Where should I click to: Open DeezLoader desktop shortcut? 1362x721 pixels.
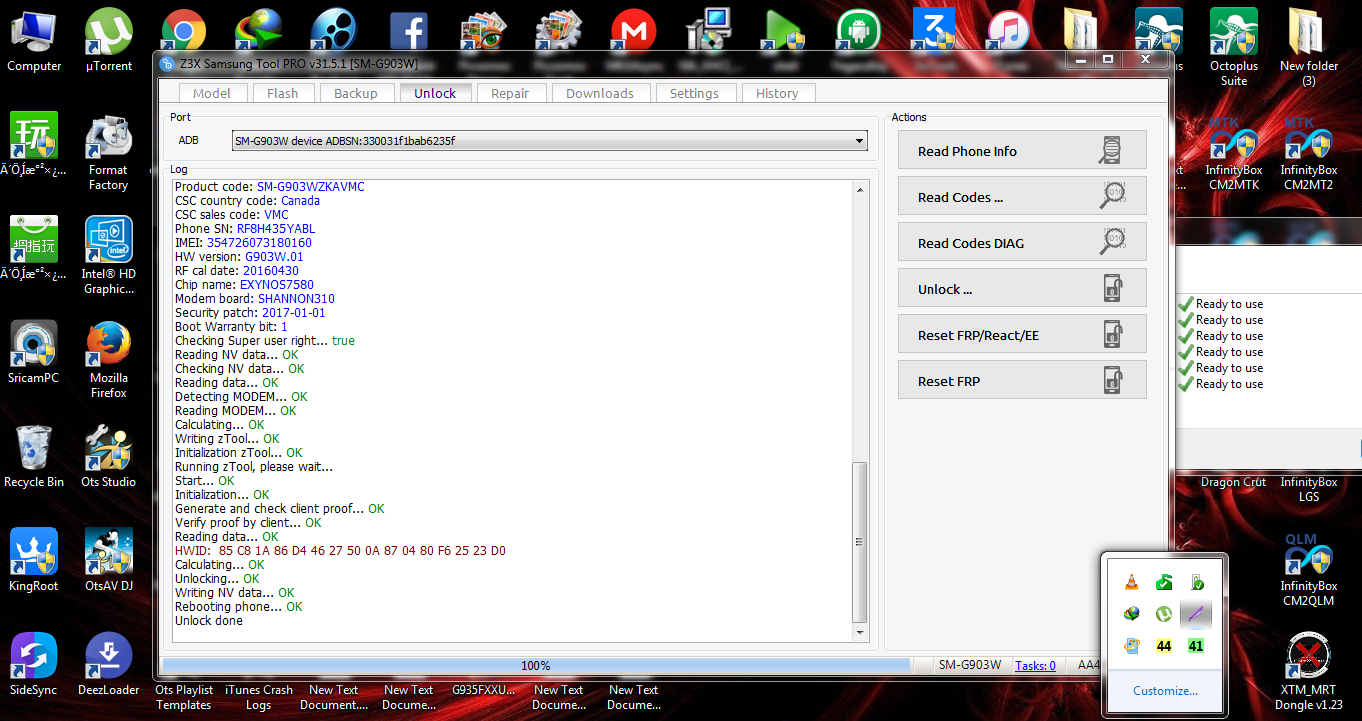(108, 664)
